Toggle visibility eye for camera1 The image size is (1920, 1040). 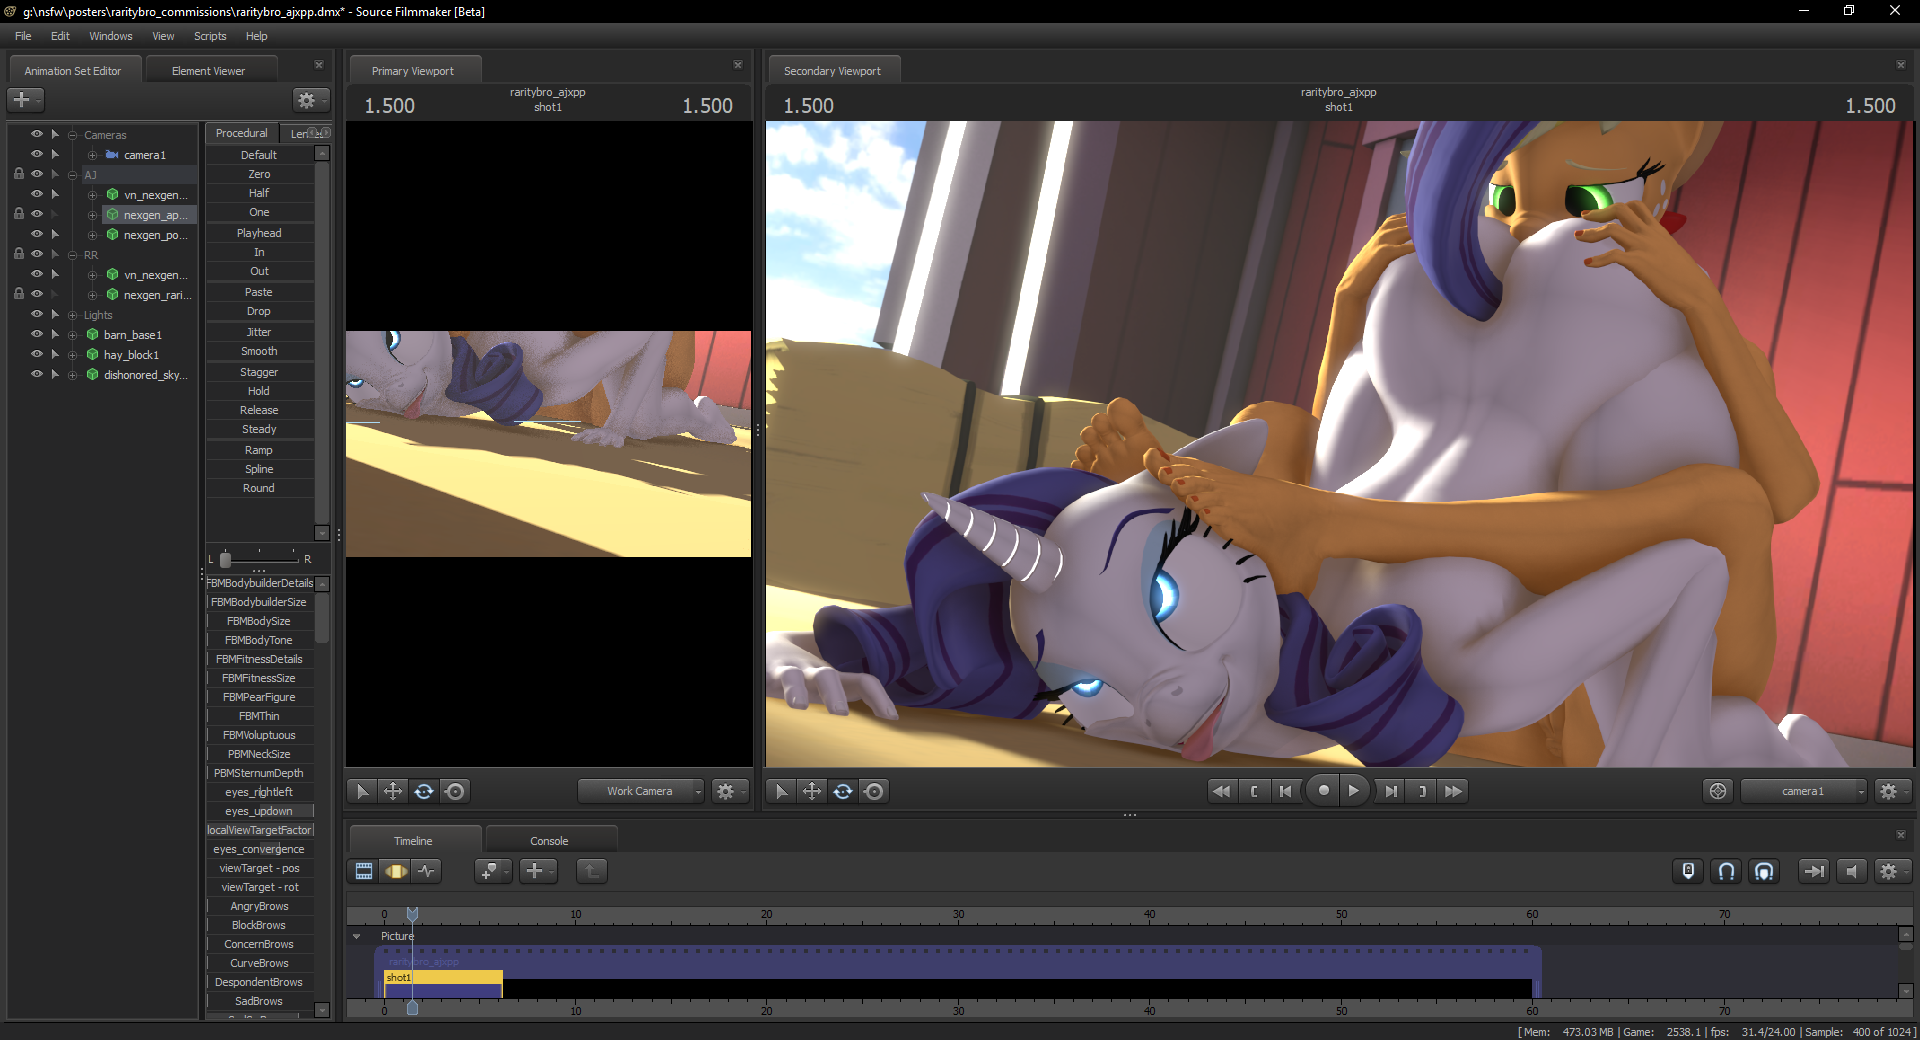[37, 154]
